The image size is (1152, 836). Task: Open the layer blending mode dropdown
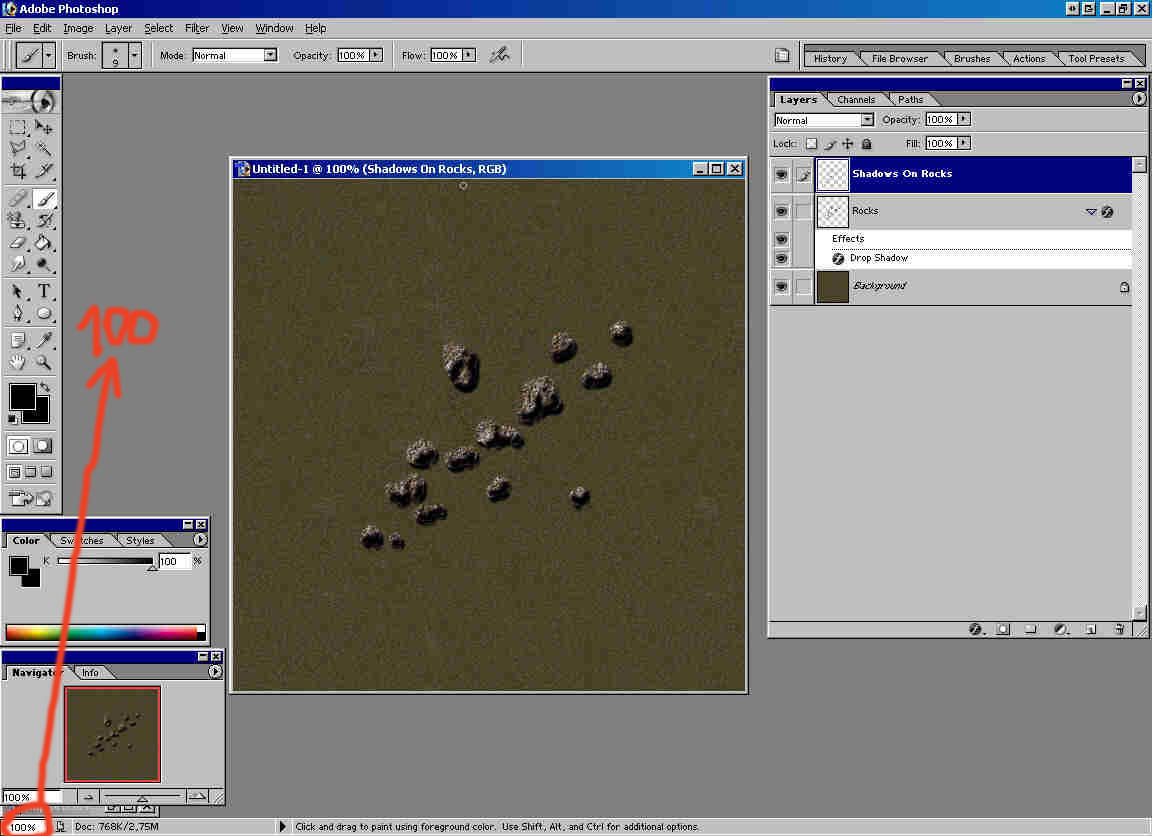click(866, 119)
